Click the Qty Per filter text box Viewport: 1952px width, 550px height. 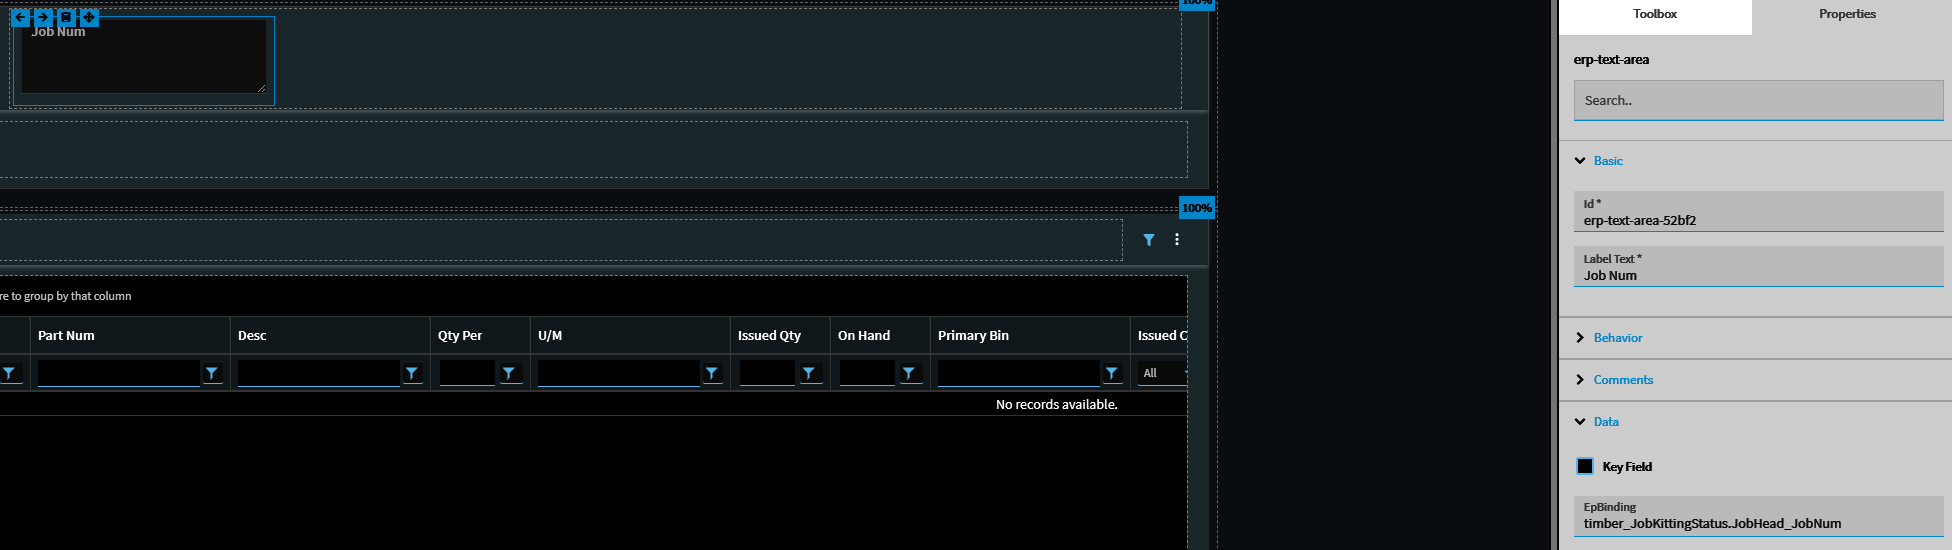[x=468, y=373]
